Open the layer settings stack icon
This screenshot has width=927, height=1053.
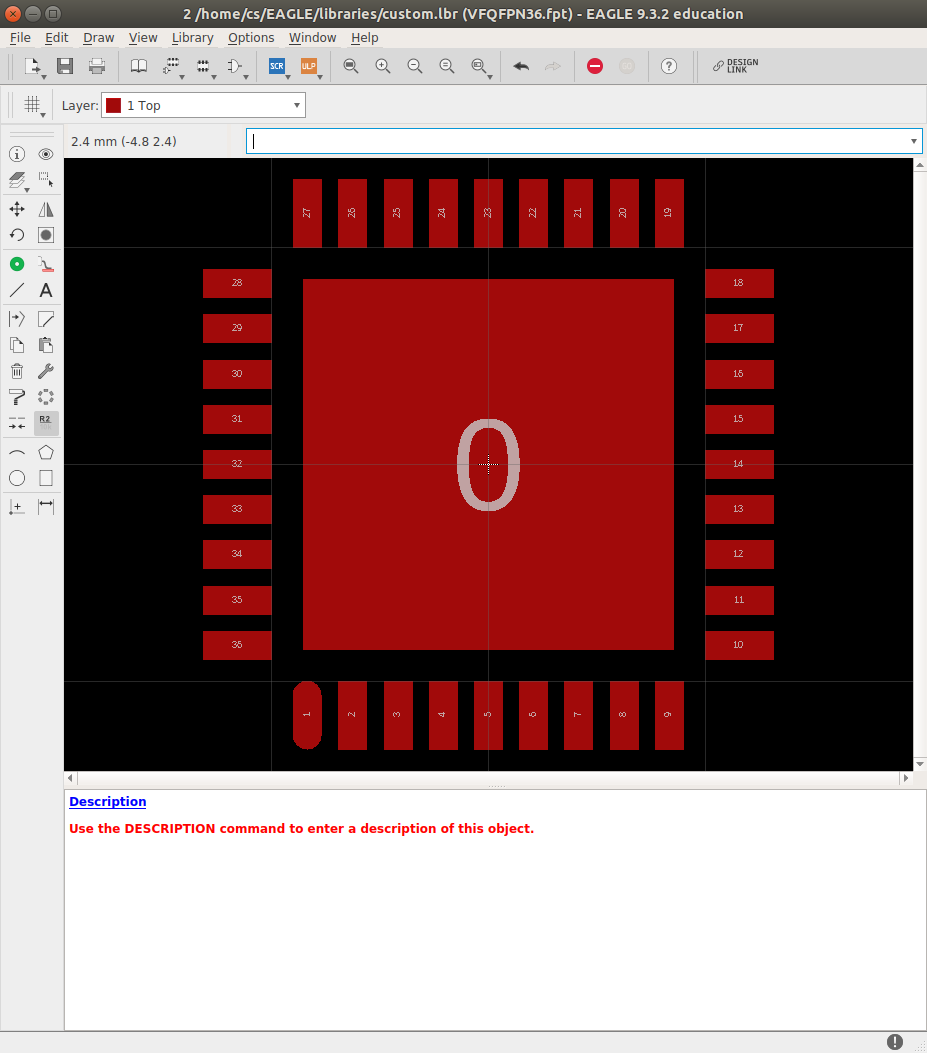(x=17, y=180)
